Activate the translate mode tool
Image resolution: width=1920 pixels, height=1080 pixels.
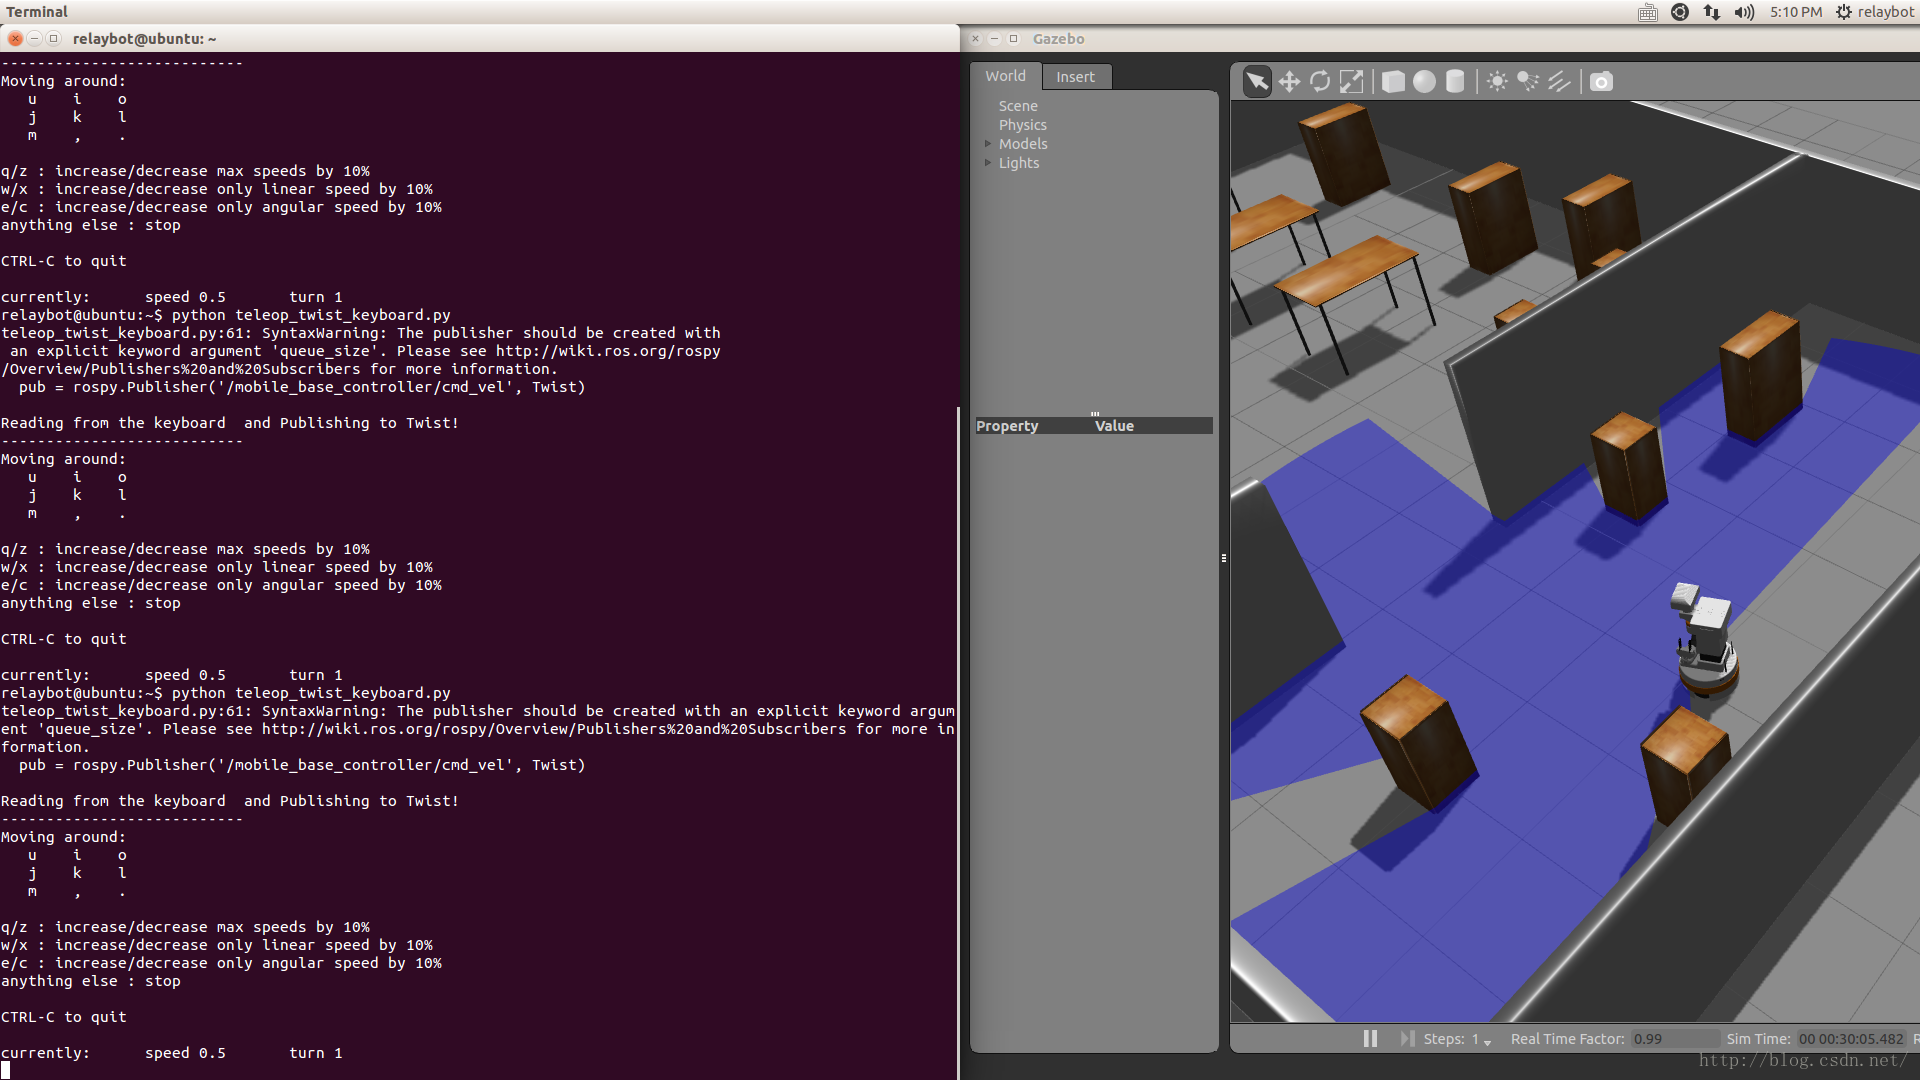[1289, 81]
